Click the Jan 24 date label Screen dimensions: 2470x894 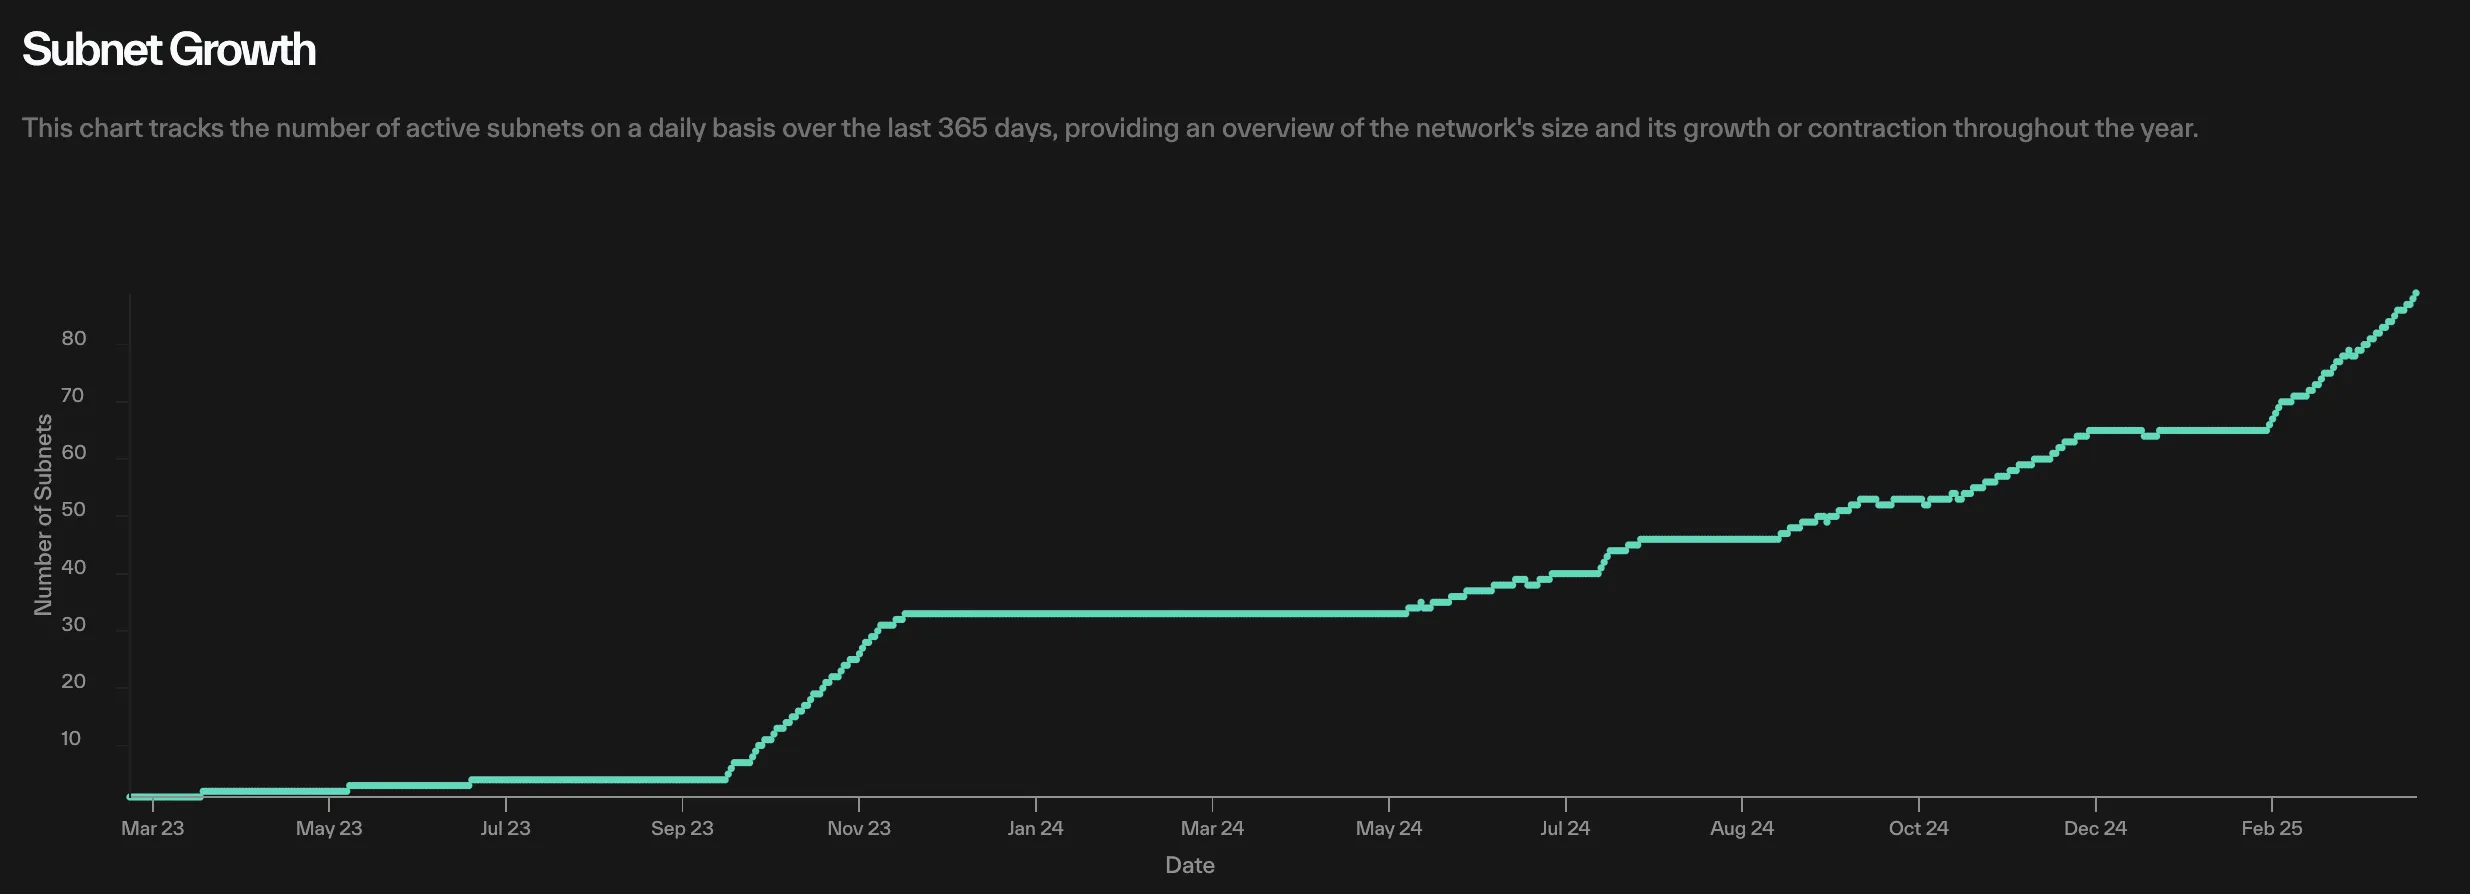pyautogui.click(x=1035, y=828)
